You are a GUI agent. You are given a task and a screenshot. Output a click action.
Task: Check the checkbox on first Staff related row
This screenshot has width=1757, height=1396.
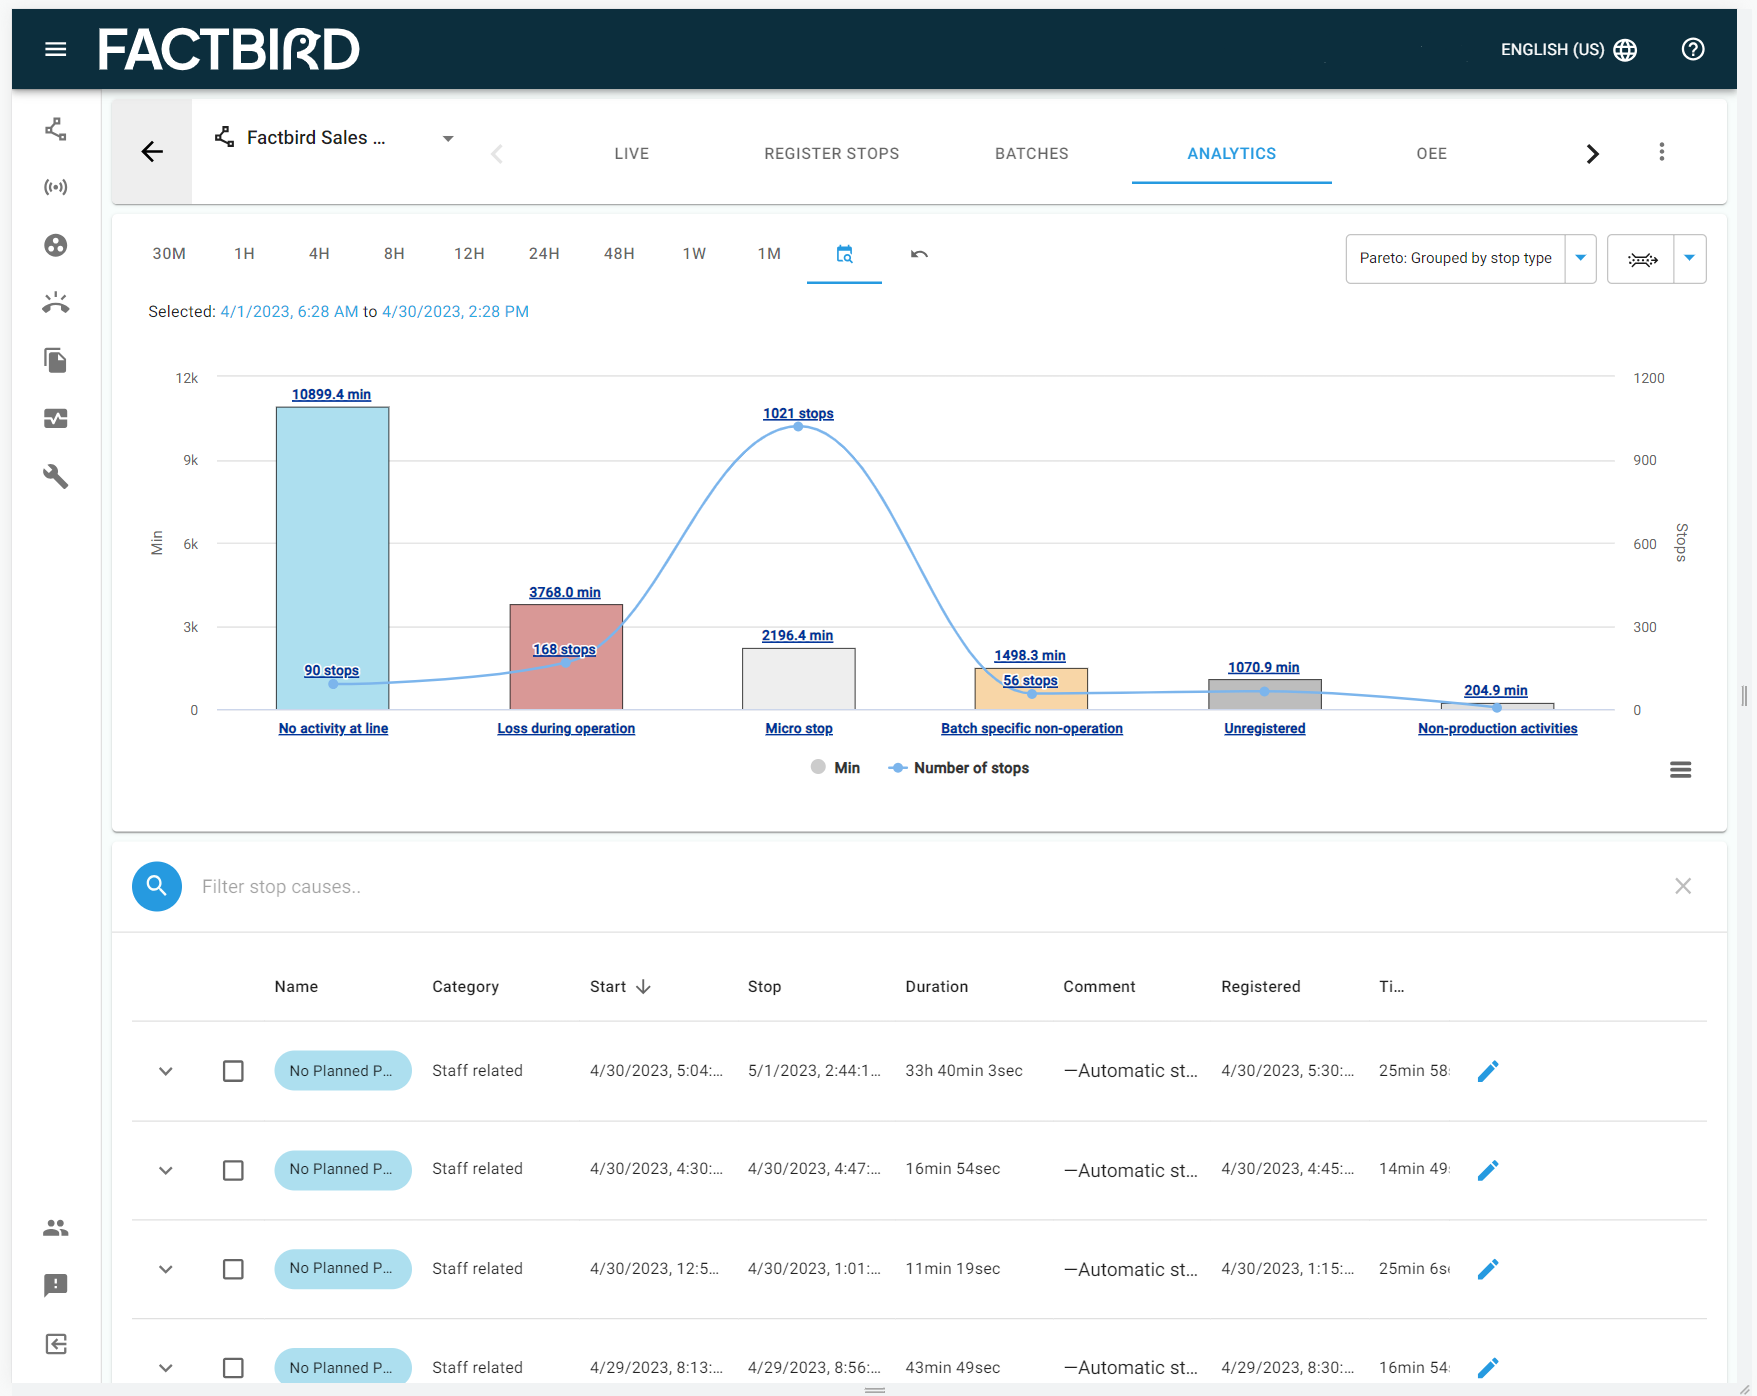(233, 1070)
